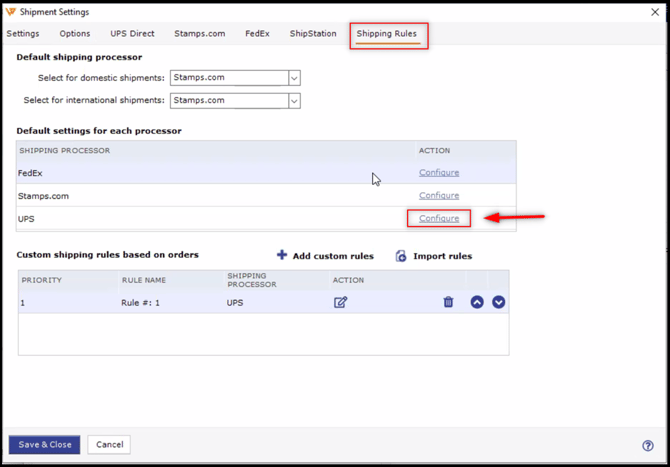Open the Options tab
This screenshot has width=670, height=467.
[75, 34]
